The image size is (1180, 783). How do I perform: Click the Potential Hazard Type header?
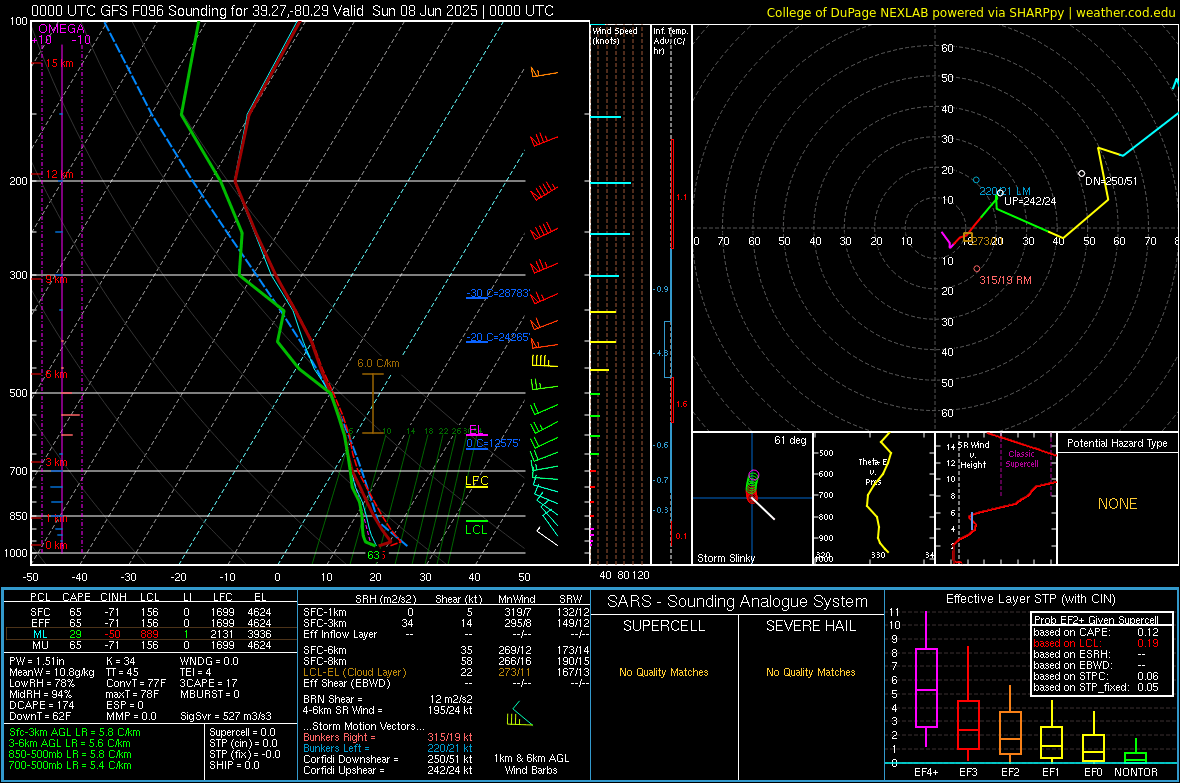point(1118,443)
